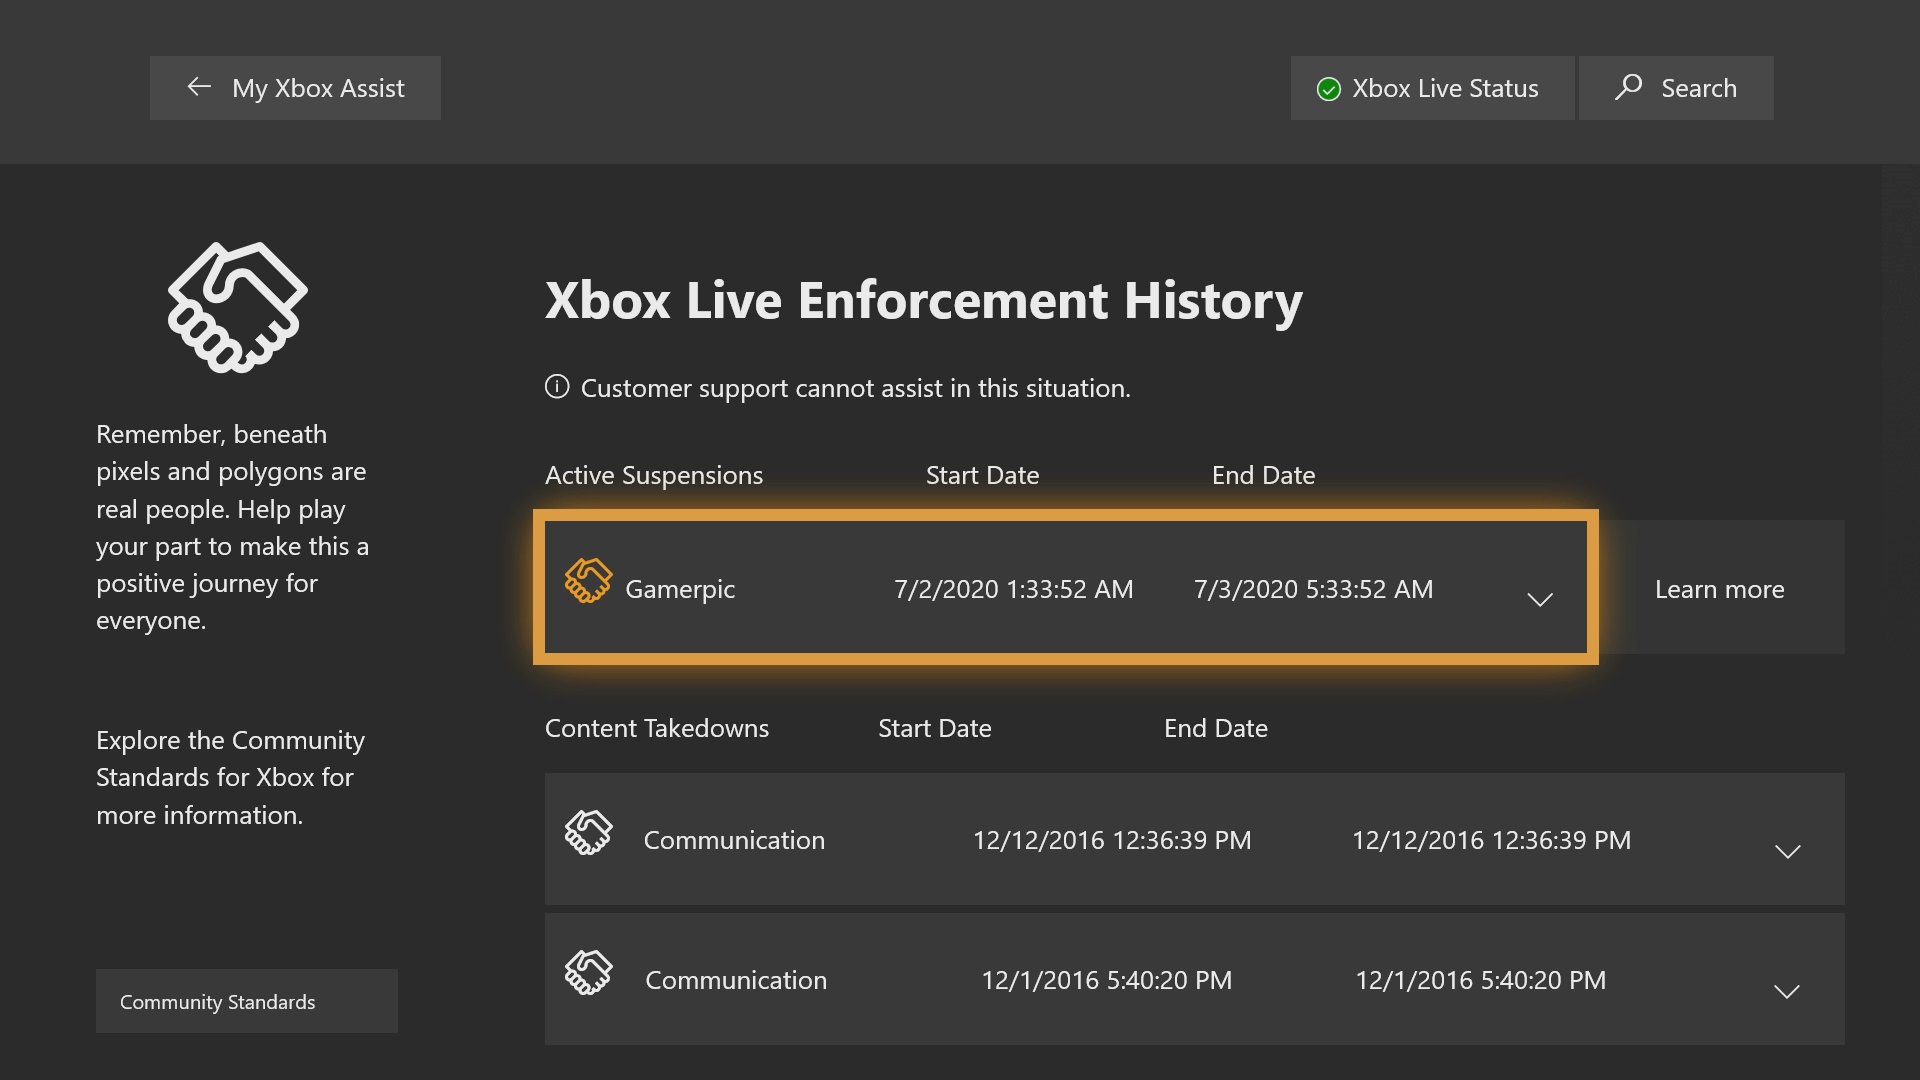Click the orange handshake icon on Gamerpic row
This screenshot has height=1080, width=1920.
point(588,580)
